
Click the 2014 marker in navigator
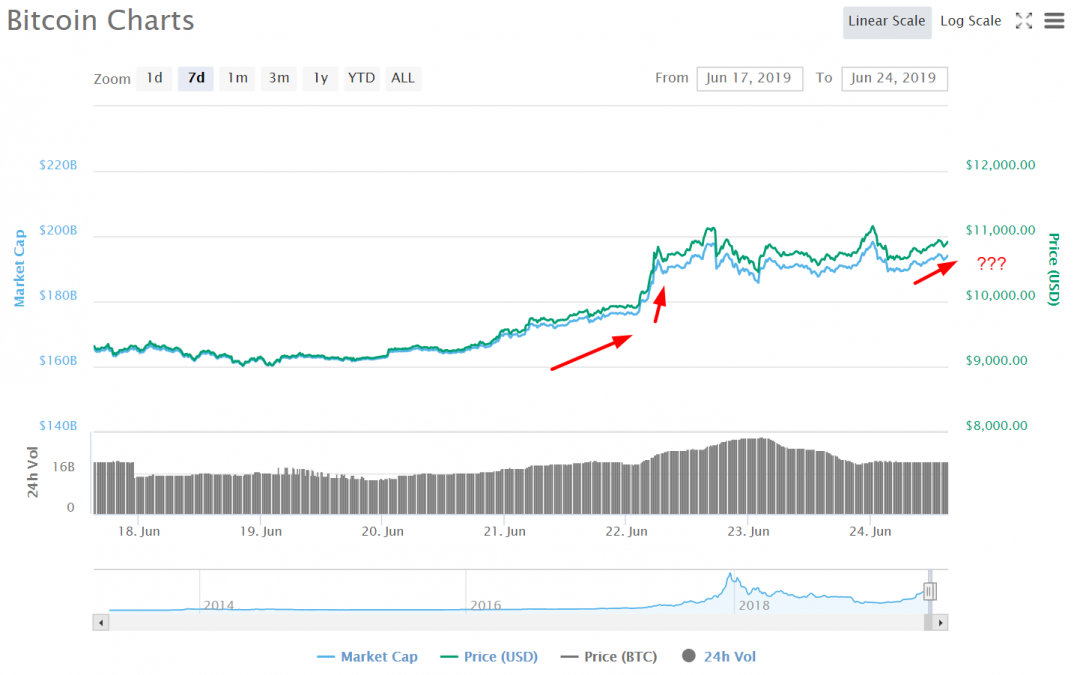click(218, 605)
